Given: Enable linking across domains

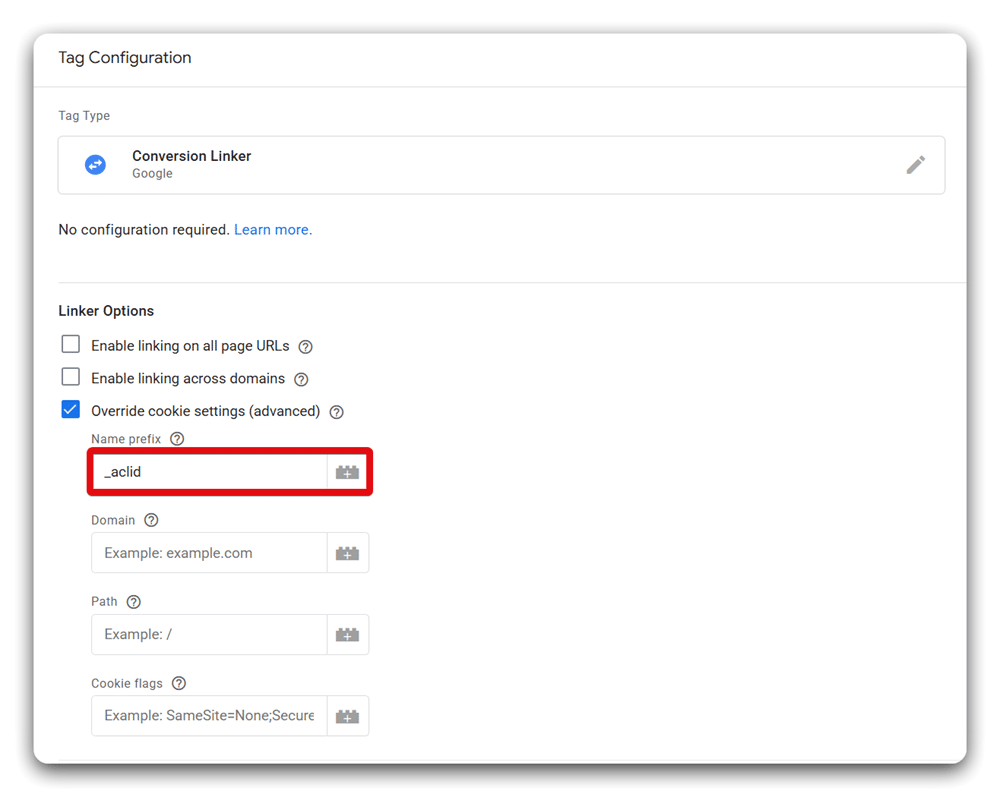Looking at the screenshot, I should pos(70,377).
